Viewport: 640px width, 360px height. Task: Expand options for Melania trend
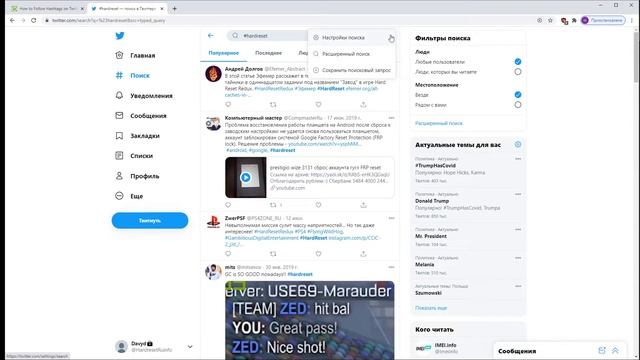tap(518, 258)
